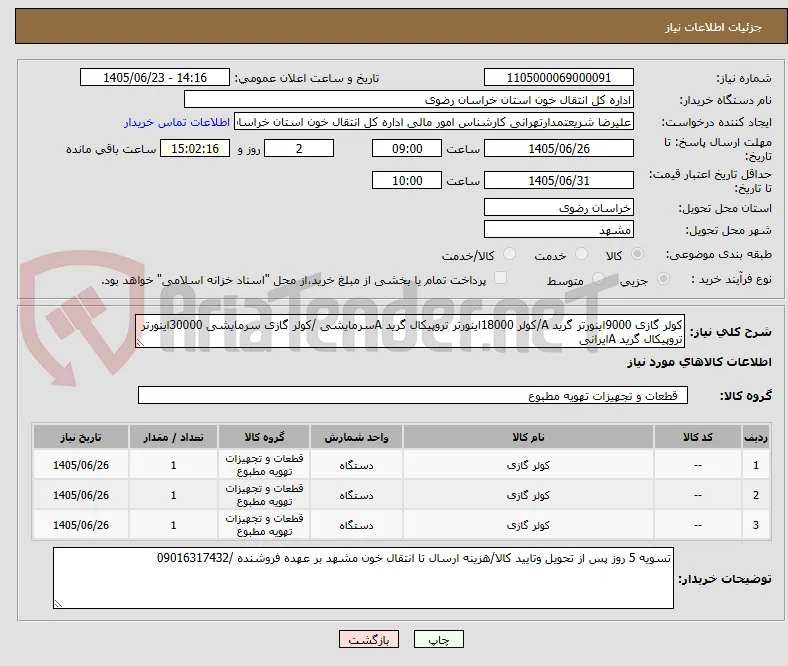788x666 pixels.
Task: Select the خدمت radio button
Action: (581, 254)
